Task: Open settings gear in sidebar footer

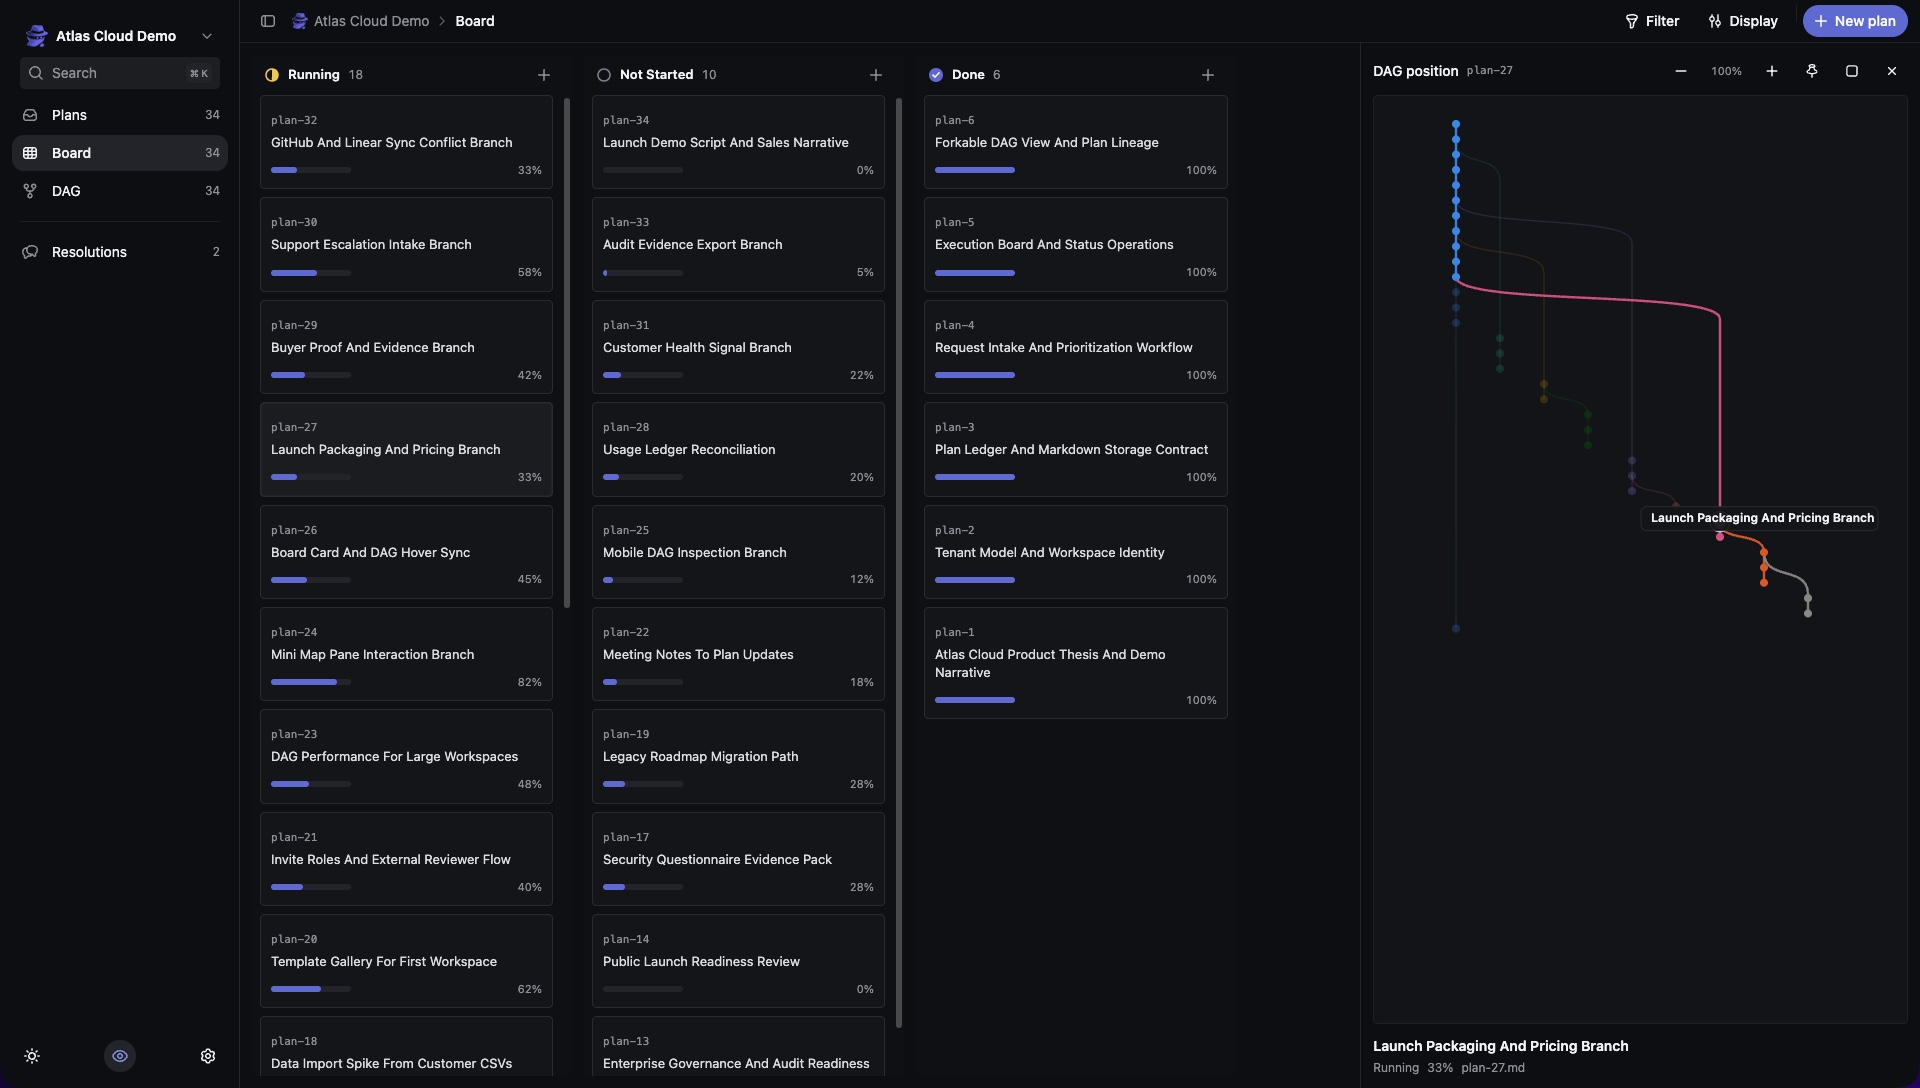Action: (x=208, y=1056)
